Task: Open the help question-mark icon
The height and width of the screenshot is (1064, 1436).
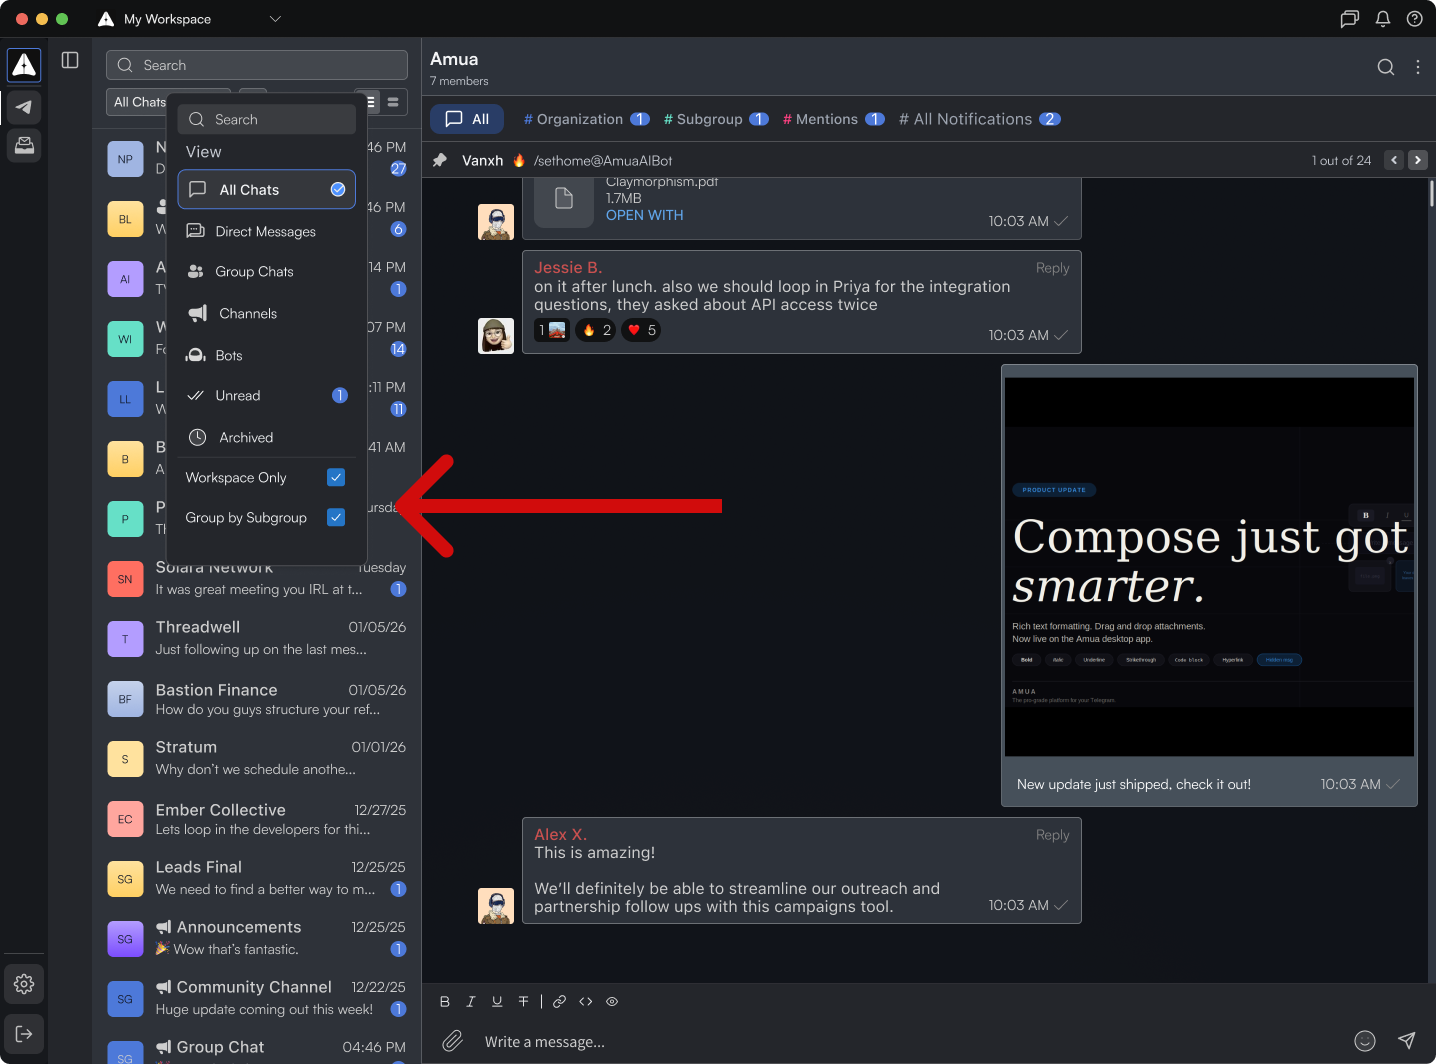Action: pos(1415,19)
